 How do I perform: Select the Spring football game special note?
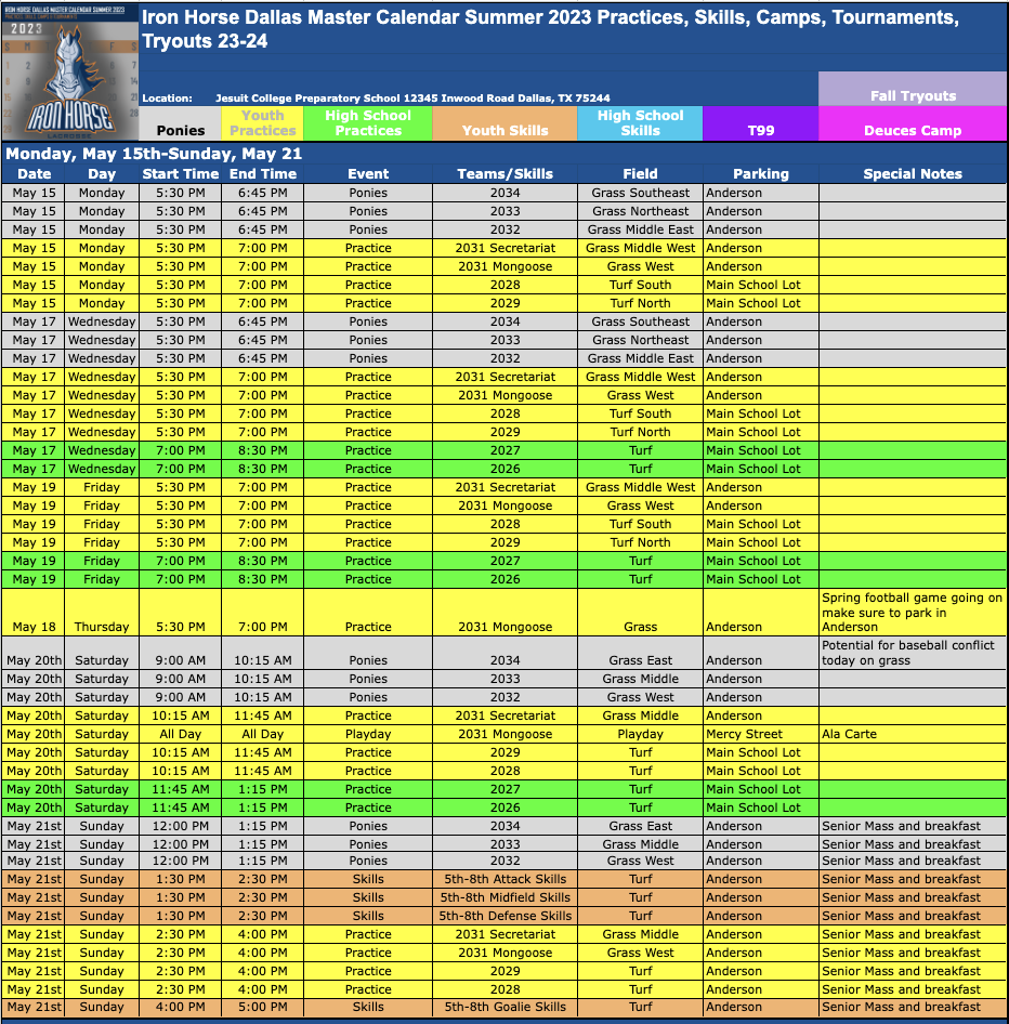coord(911,612)
